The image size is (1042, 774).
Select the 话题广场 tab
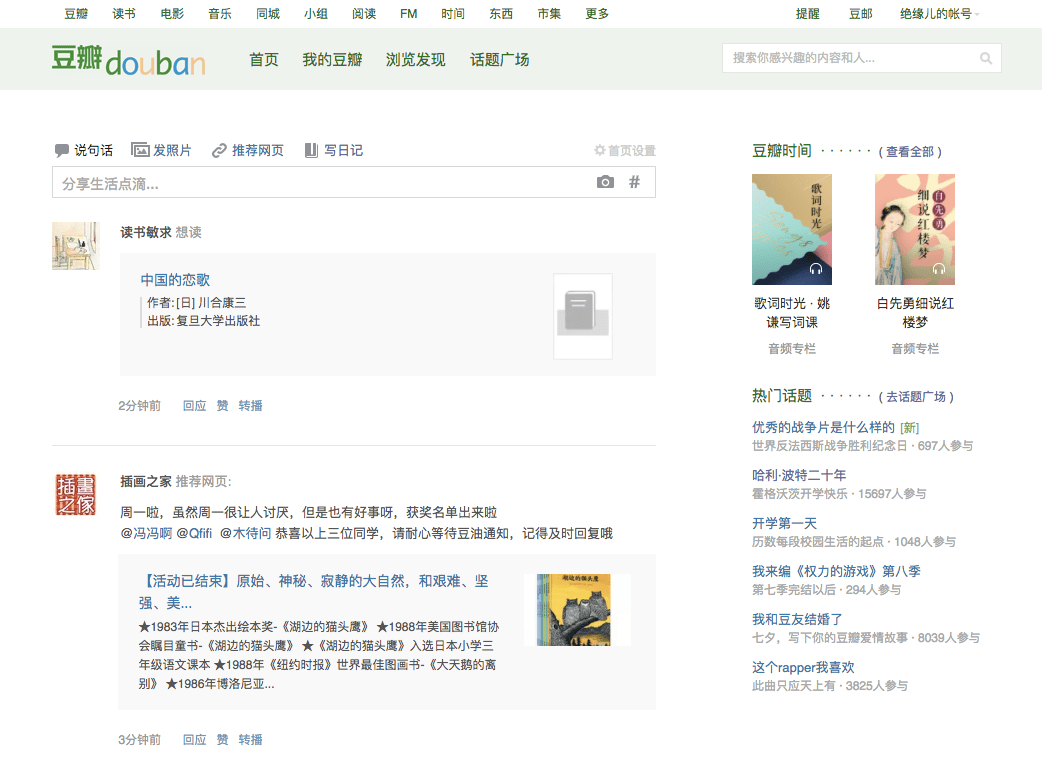(500, 60)
